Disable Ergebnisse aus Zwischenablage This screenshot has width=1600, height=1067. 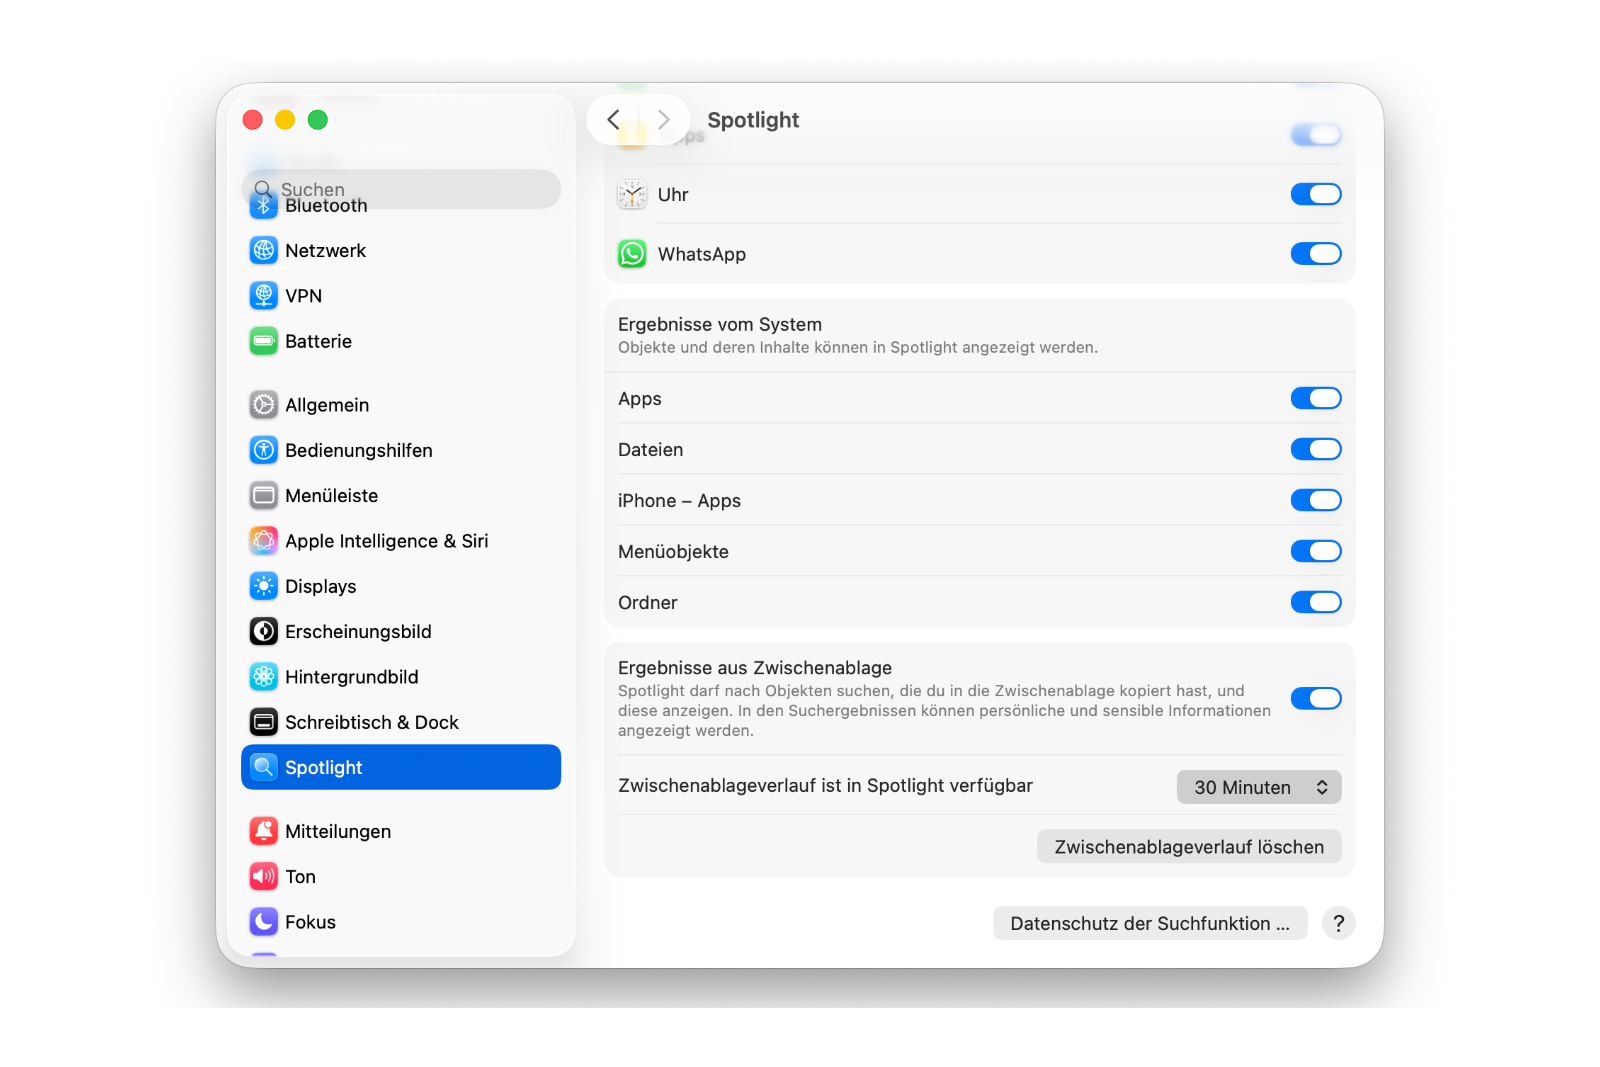click(1316, 698)
